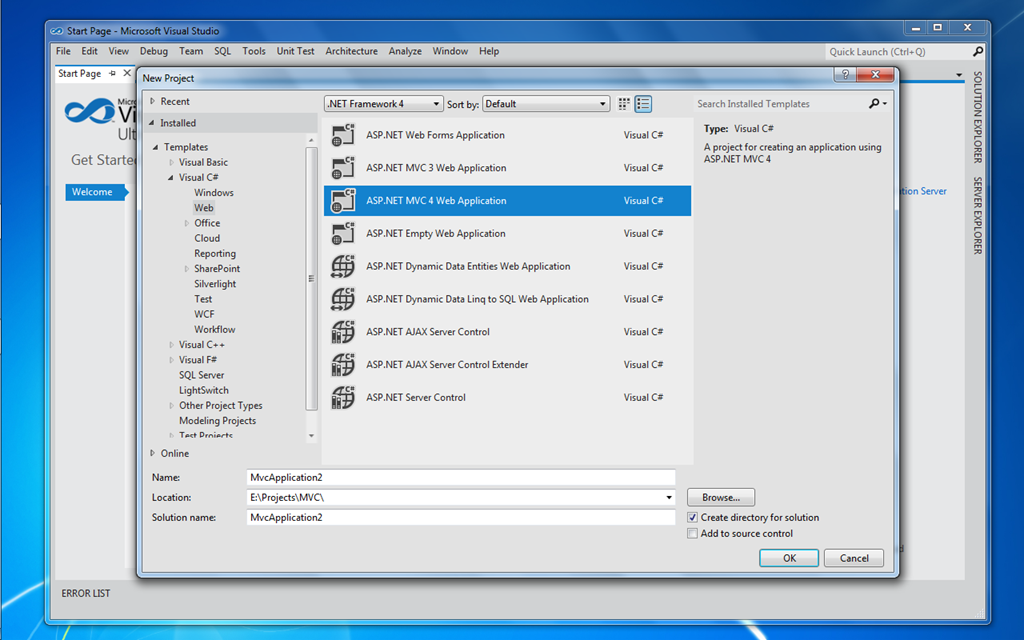This screenshot has height=640, width=1024.
Task: Expand the SharePoint tree node
Action: [187, 268]
